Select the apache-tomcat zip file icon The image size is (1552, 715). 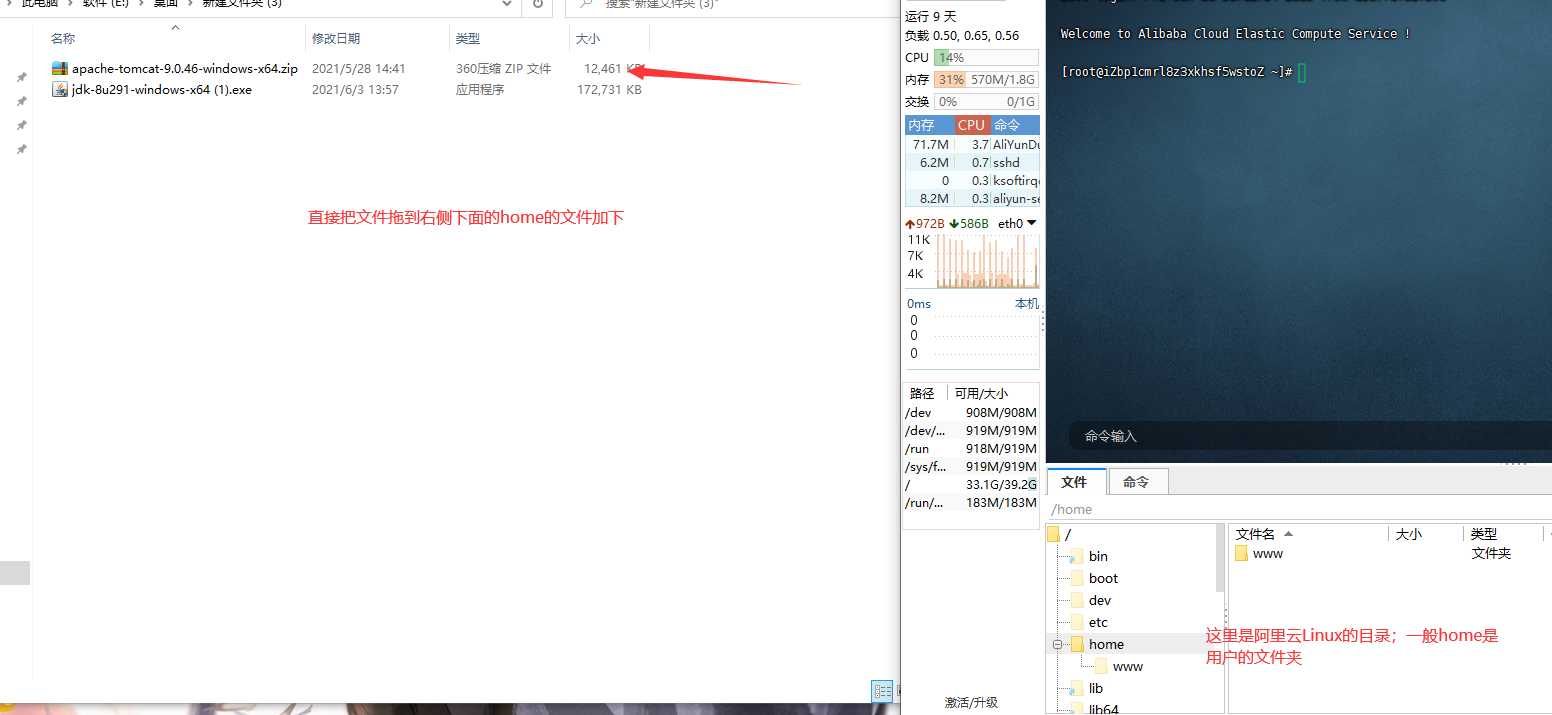pos(60,69)
